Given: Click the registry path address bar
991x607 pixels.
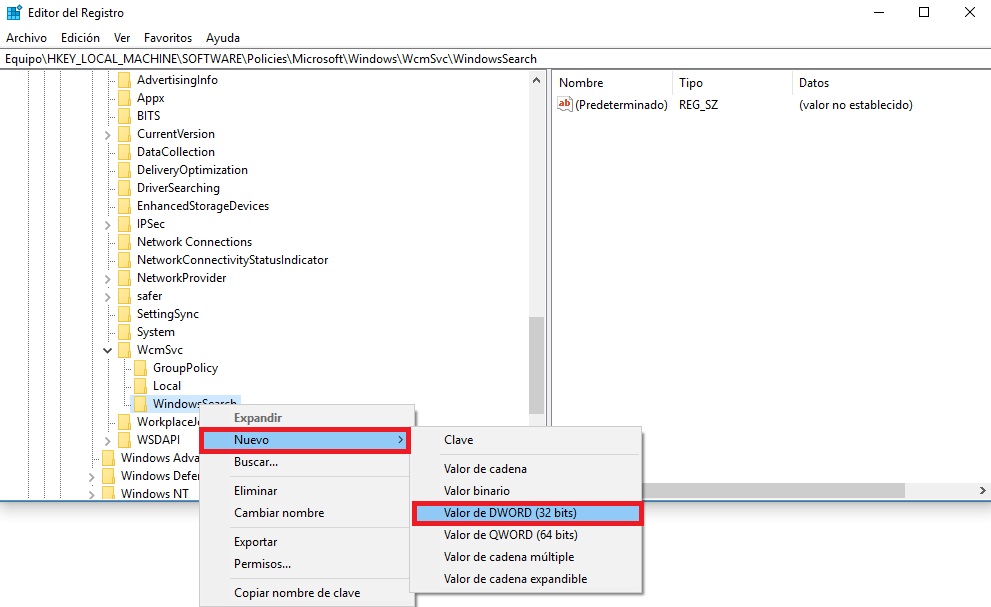Looking at the screenshot, I should point(496,59).
